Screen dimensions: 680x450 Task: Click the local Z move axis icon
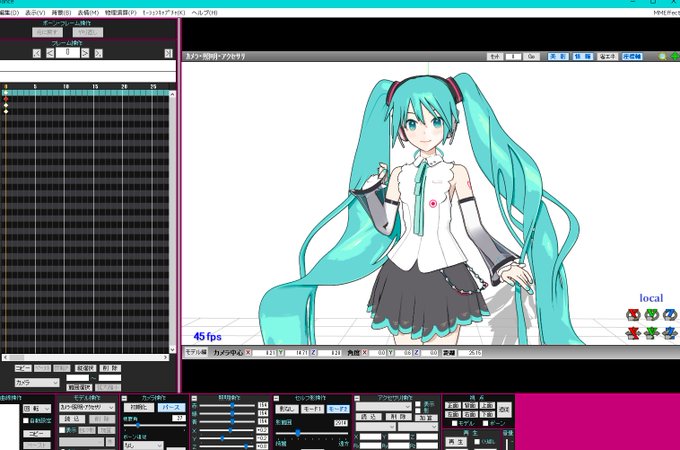[670, 333]
